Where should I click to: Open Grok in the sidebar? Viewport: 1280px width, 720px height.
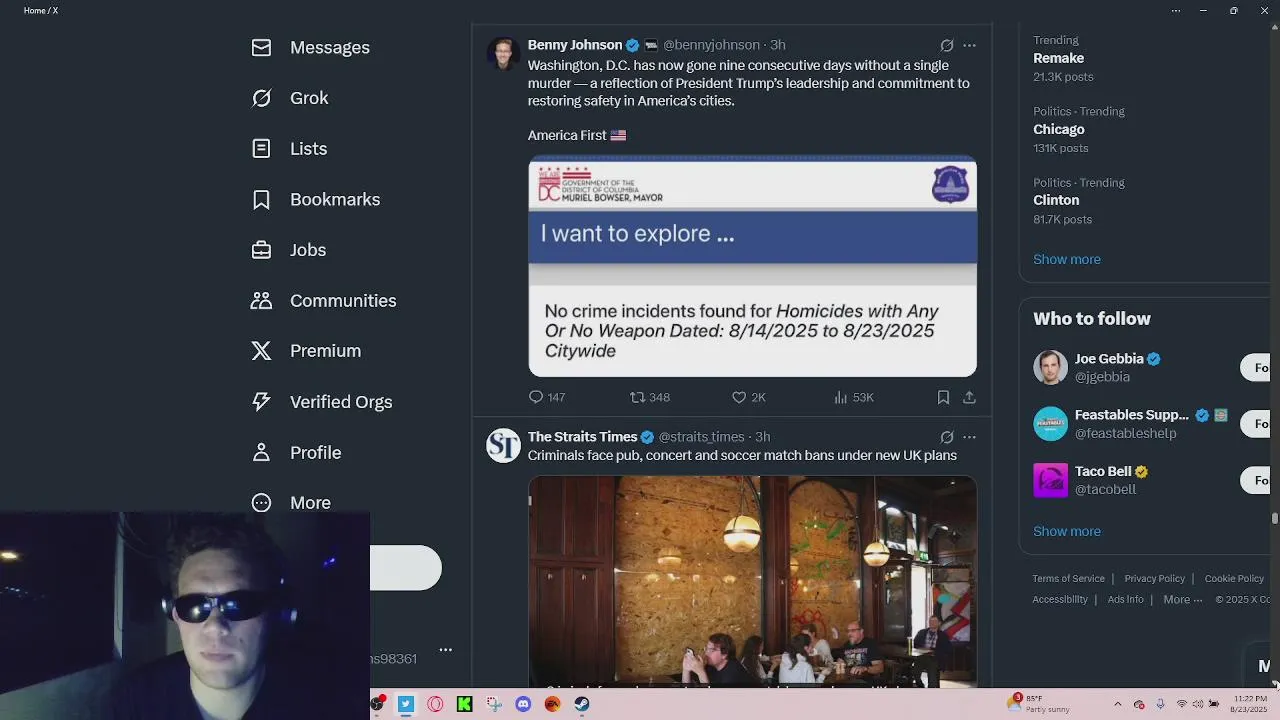pos(290,98)
